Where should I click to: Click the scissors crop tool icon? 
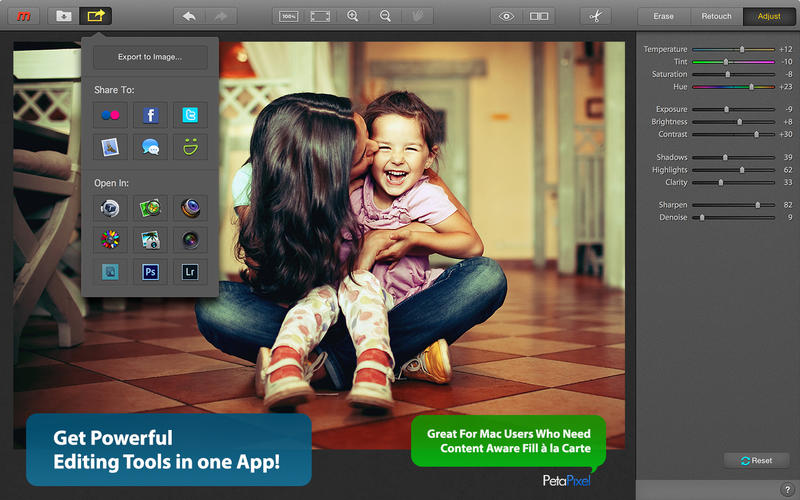click(x=594, y=16)
